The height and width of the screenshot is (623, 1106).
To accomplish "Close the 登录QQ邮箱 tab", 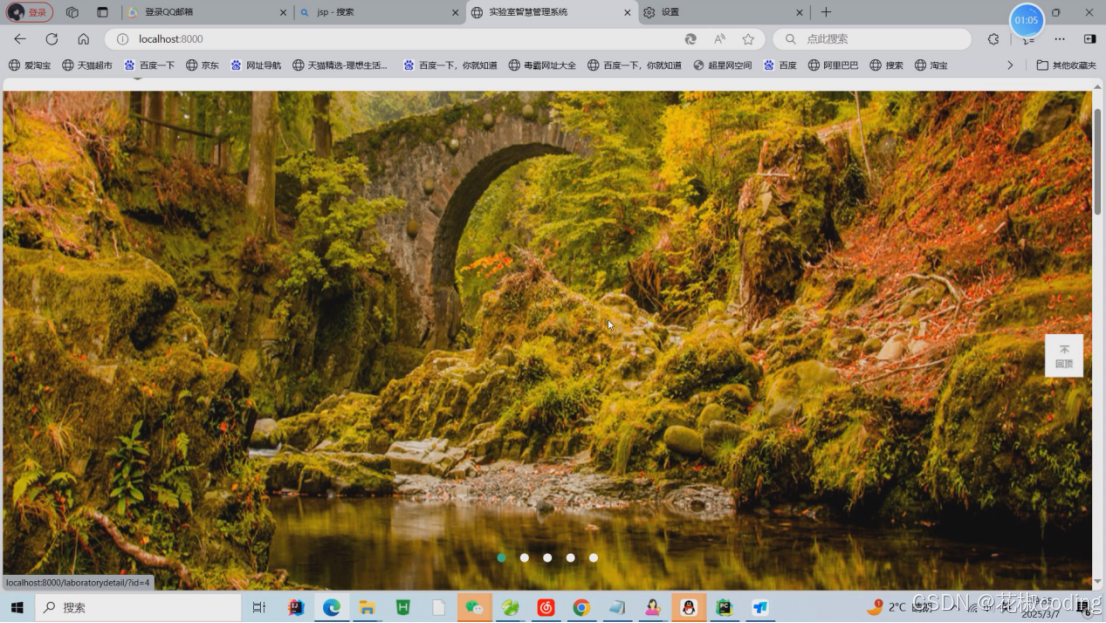I will (x=283, y=12).
